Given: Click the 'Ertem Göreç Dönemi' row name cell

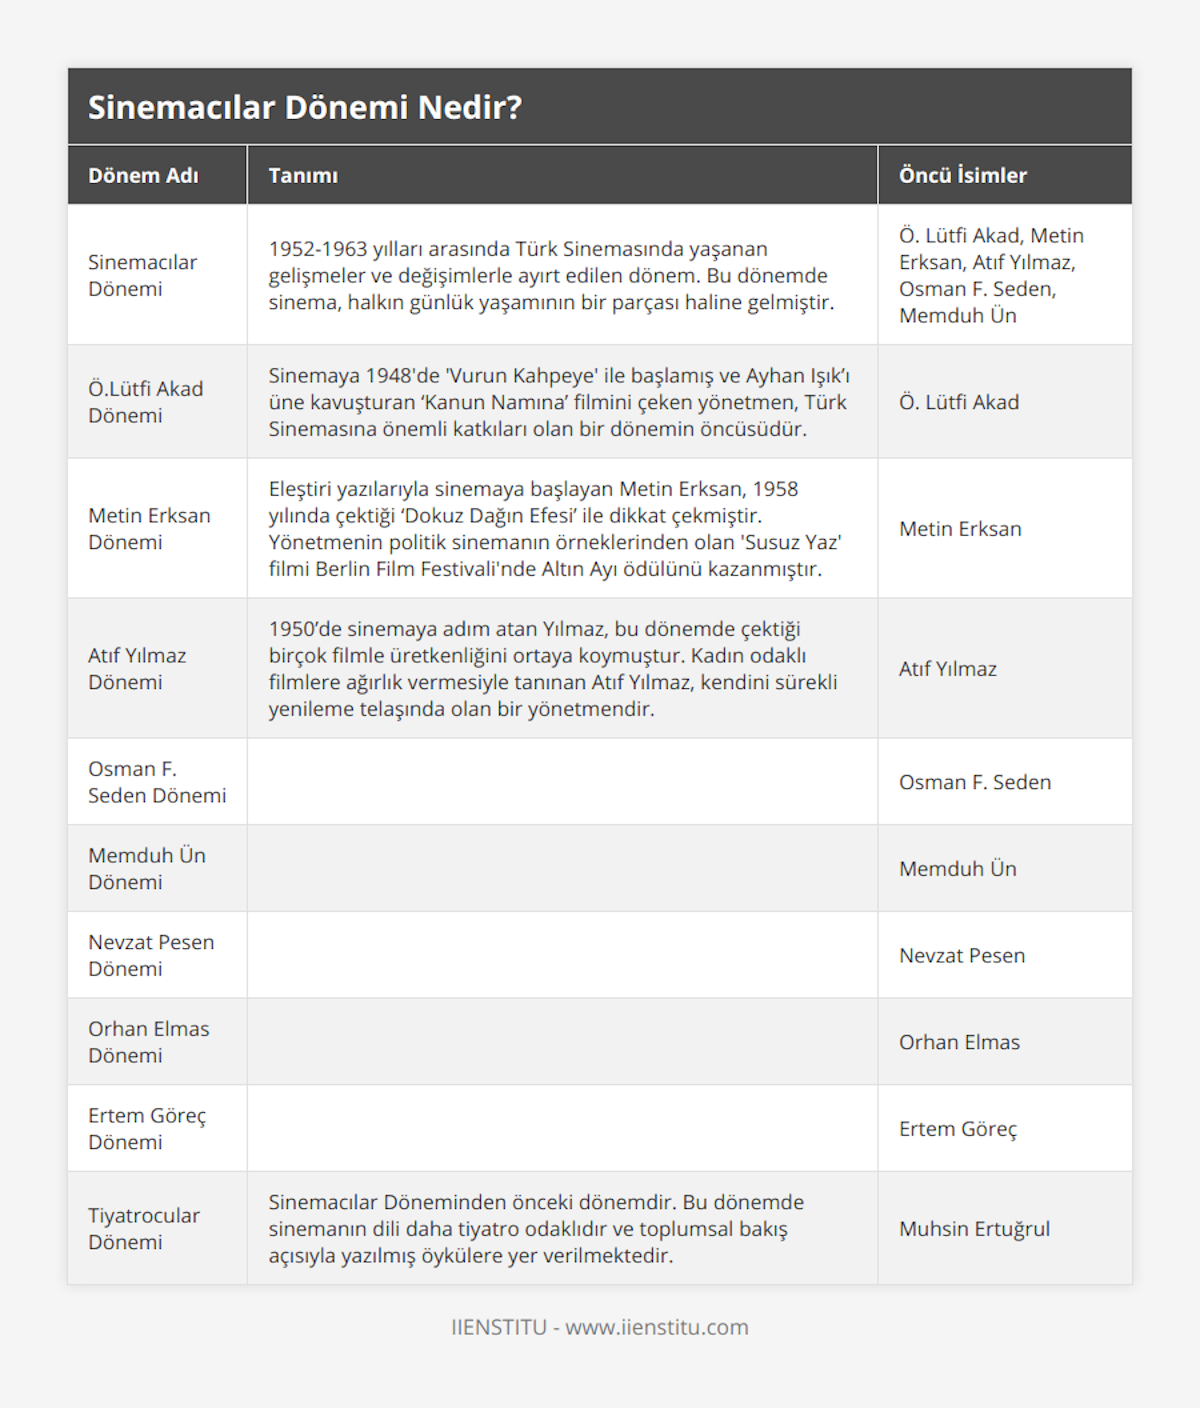Looking at the screenshot, I should 147,1128.
